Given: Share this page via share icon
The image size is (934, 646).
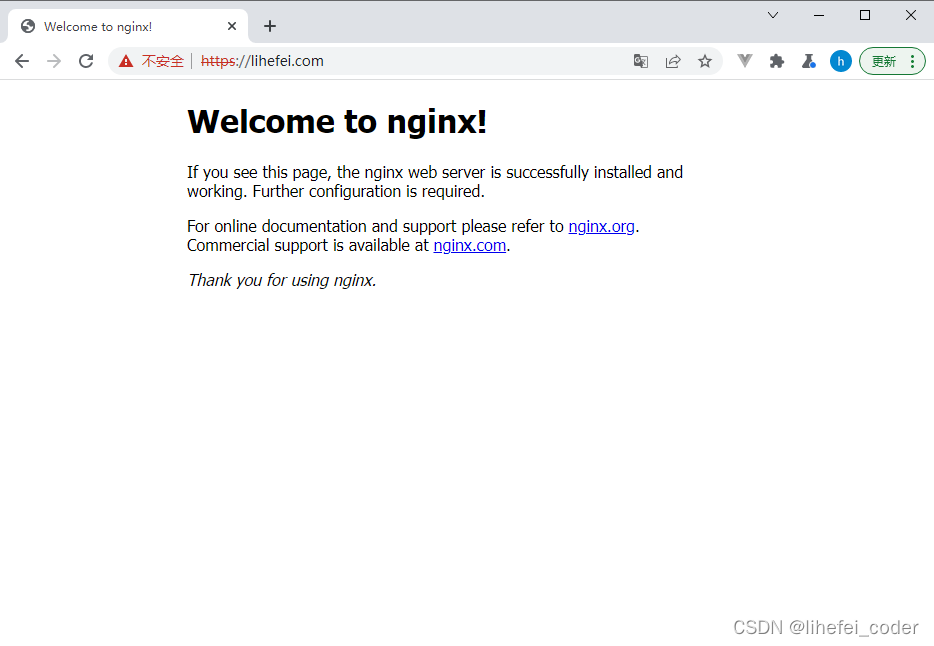Looking at the screenshot, I should [673, 61].
